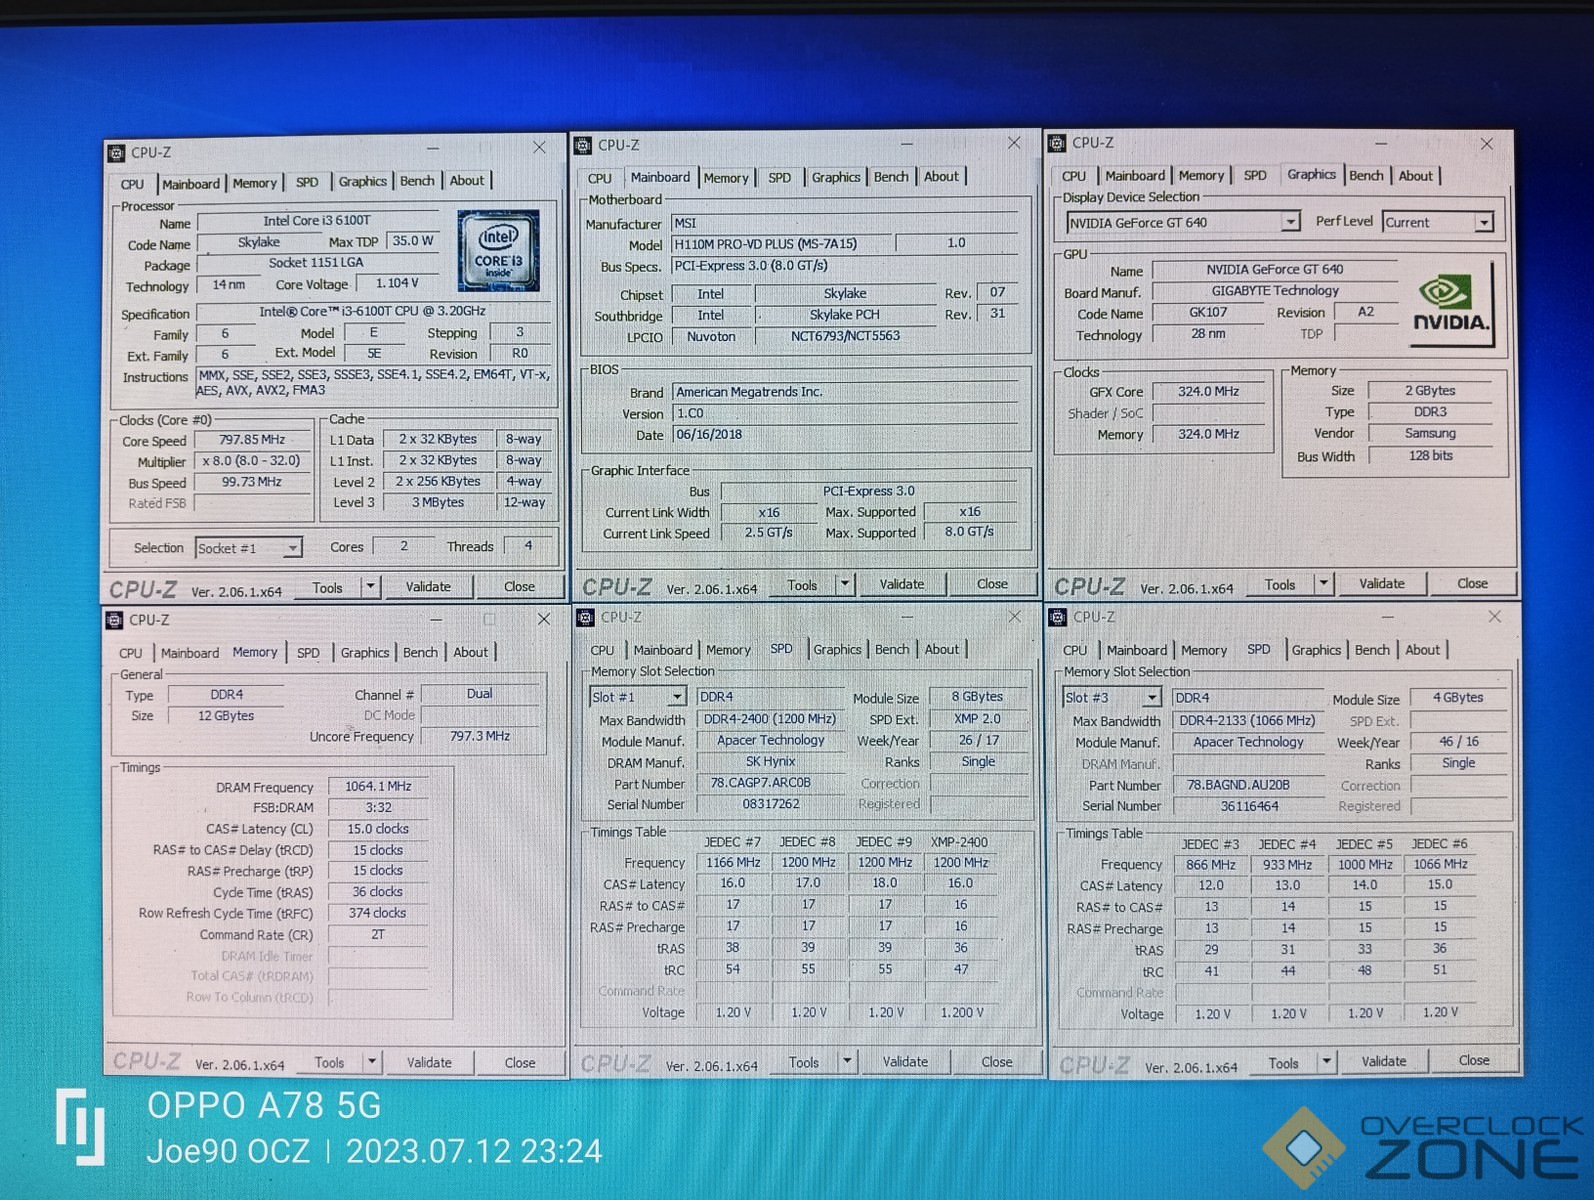
Task: Expand the Tools arrow in the Mainboard window
Action: (845, 584)
